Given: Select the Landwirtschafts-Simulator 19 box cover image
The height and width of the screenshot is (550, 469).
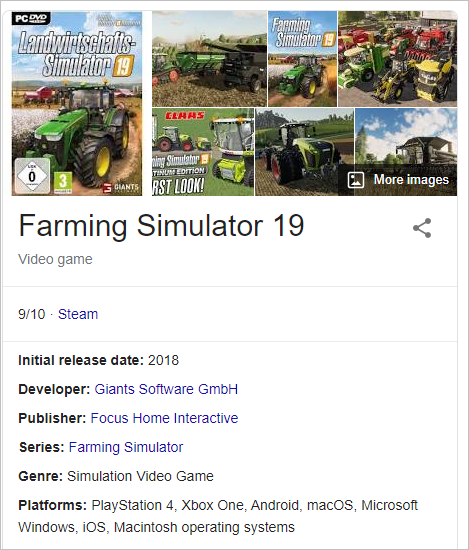Looking at the screenshot, I should 77,103.
